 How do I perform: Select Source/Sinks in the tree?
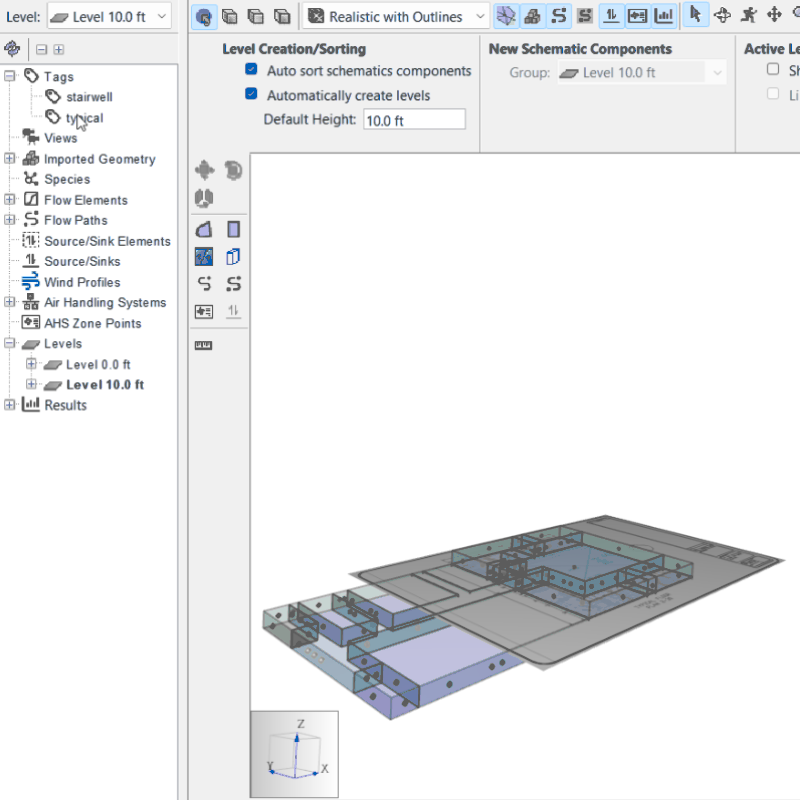(x=82, y=261)
